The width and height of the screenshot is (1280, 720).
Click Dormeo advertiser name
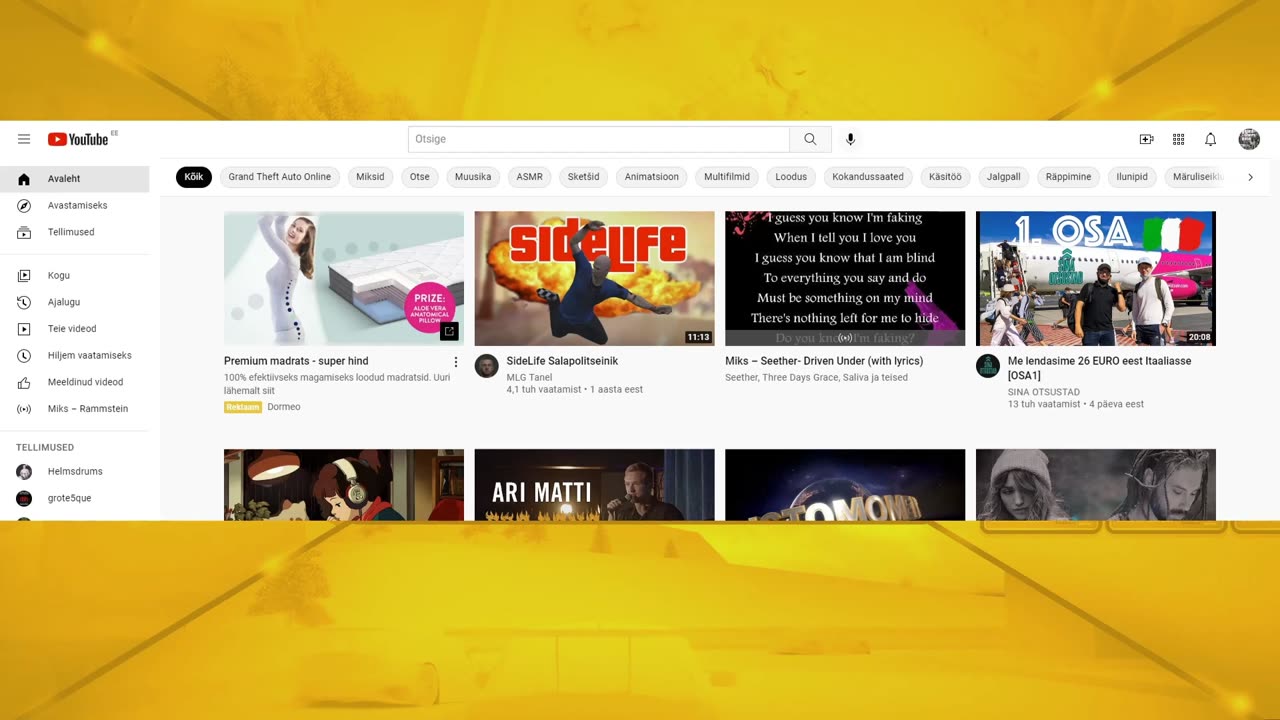pos(284,407)
